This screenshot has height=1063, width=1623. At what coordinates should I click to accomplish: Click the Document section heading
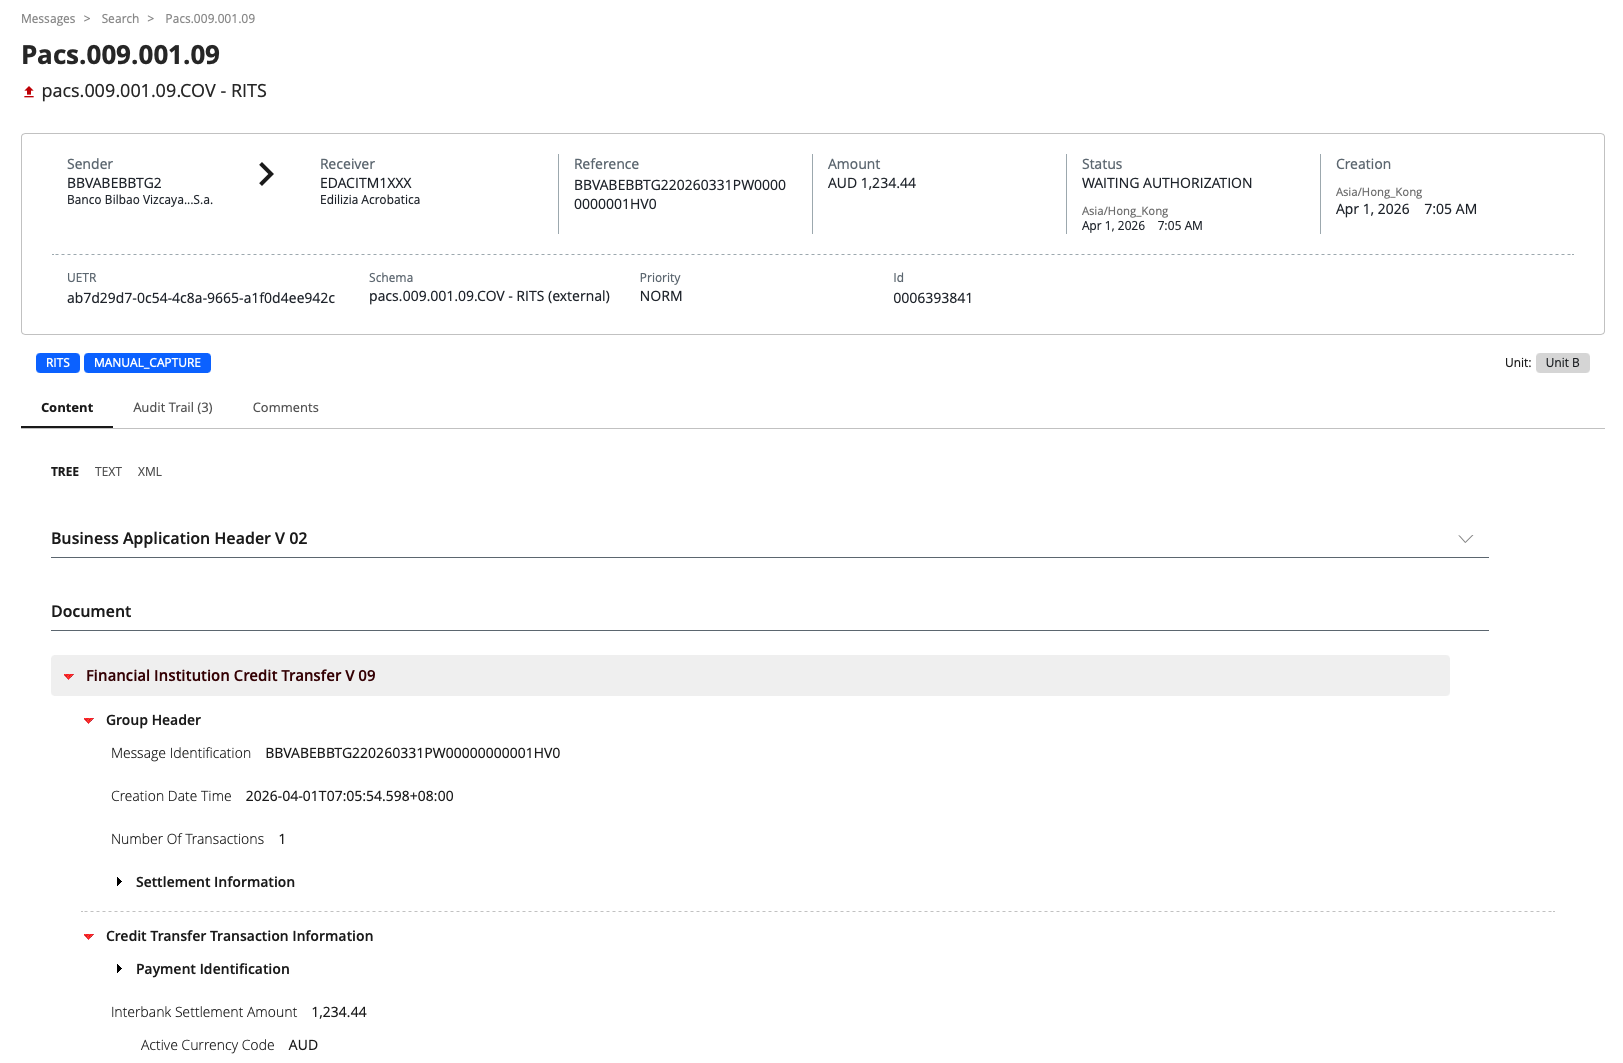click(x=91, y=611)
